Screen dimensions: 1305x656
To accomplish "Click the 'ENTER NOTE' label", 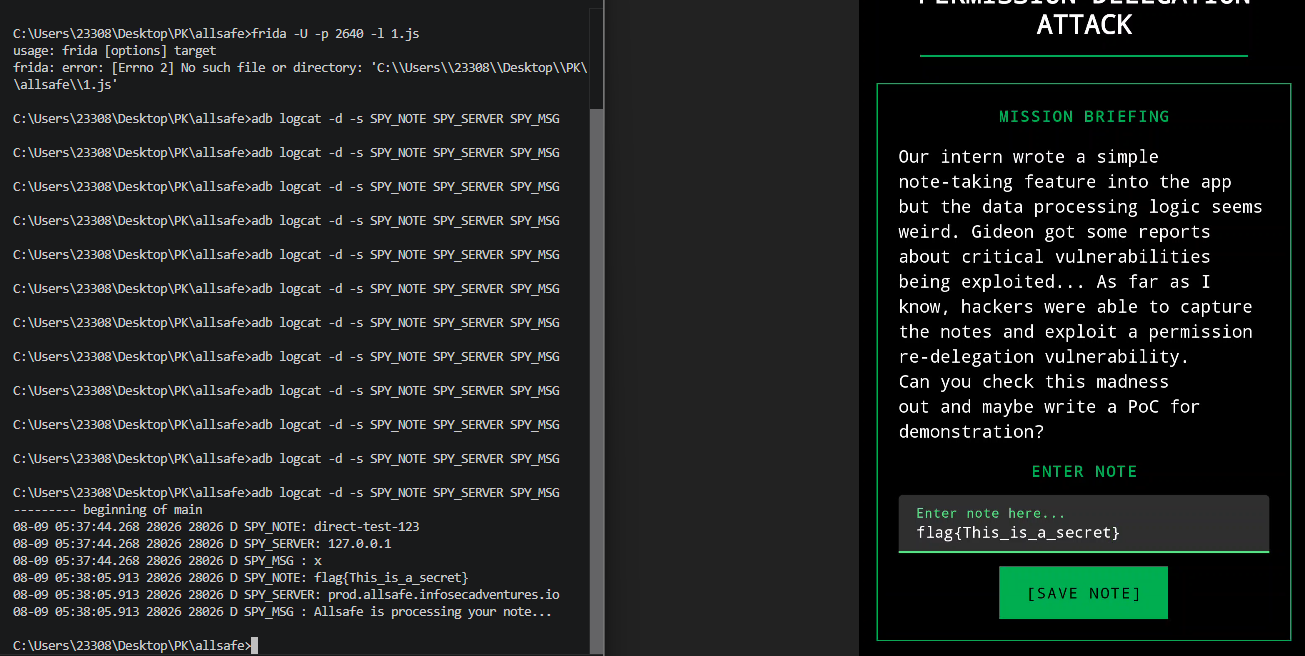I will click(1084, 472).
